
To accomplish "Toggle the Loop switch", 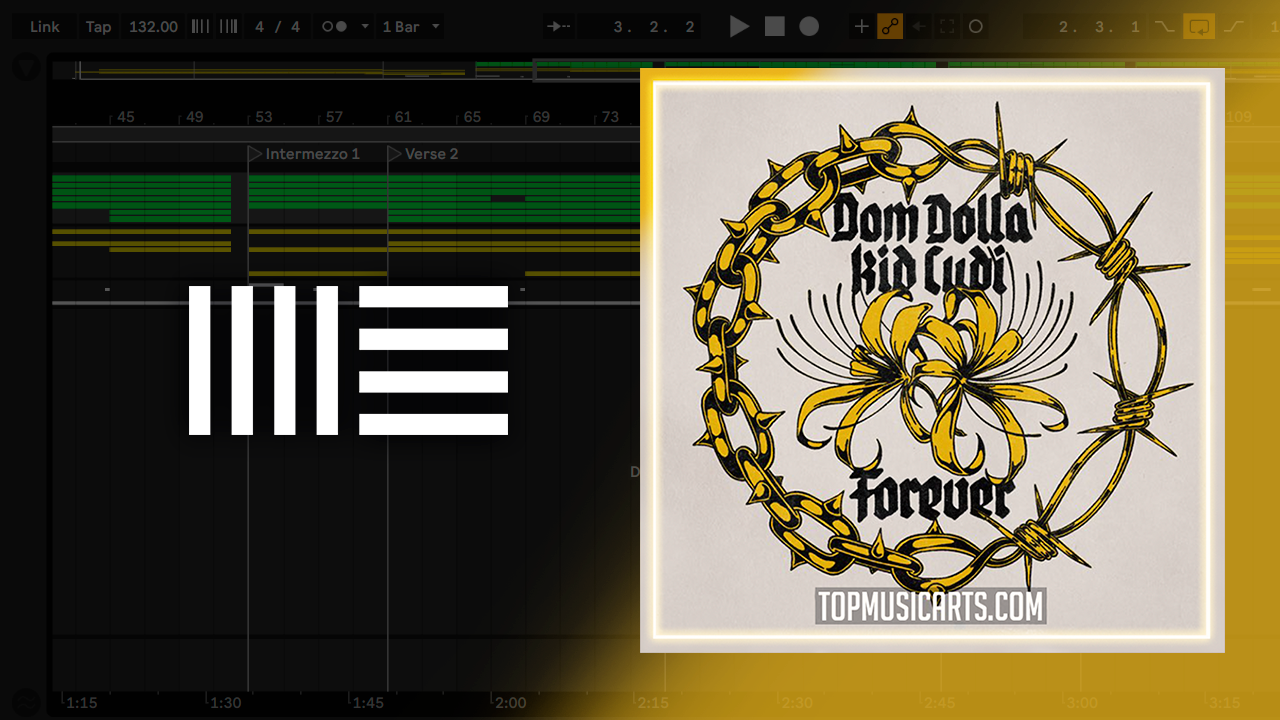I will click(x=1198, y=27).
